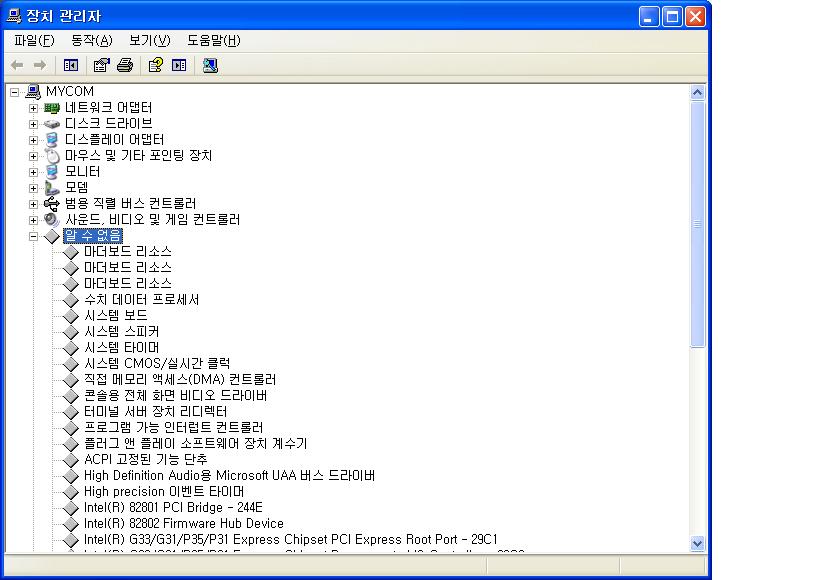Click the USB icon for 범용 직렬 버스 컨트롤러
This screenshot has height=580, width=840.
pos(52,204)
